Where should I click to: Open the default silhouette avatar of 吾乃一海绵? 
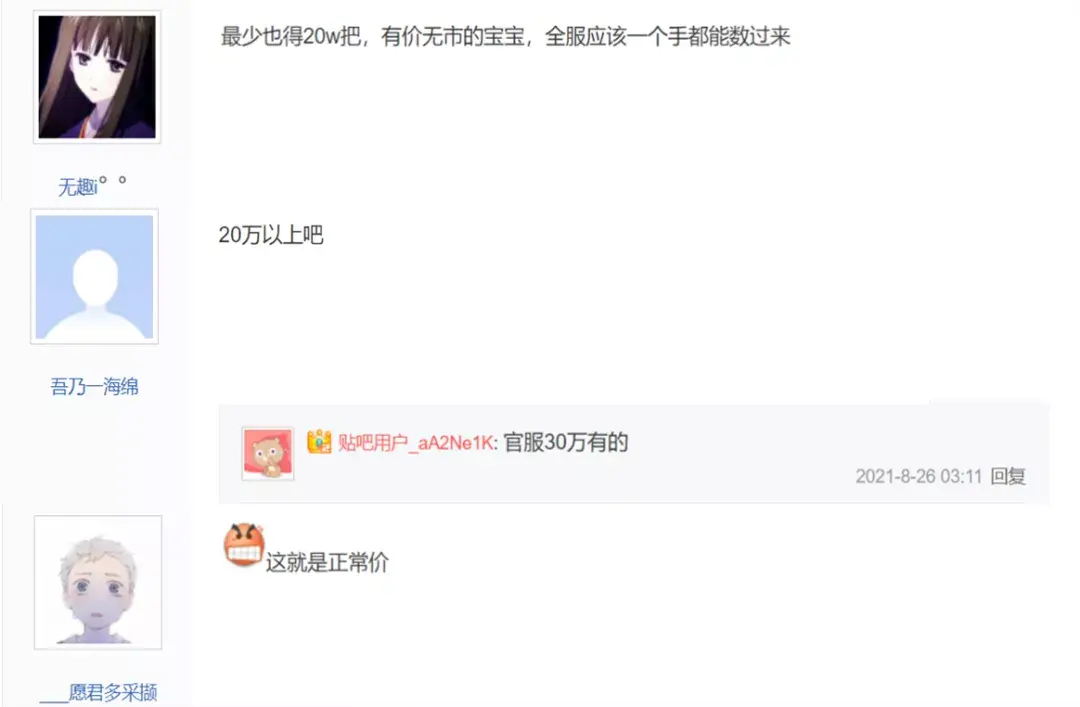(x=94, y=277)
